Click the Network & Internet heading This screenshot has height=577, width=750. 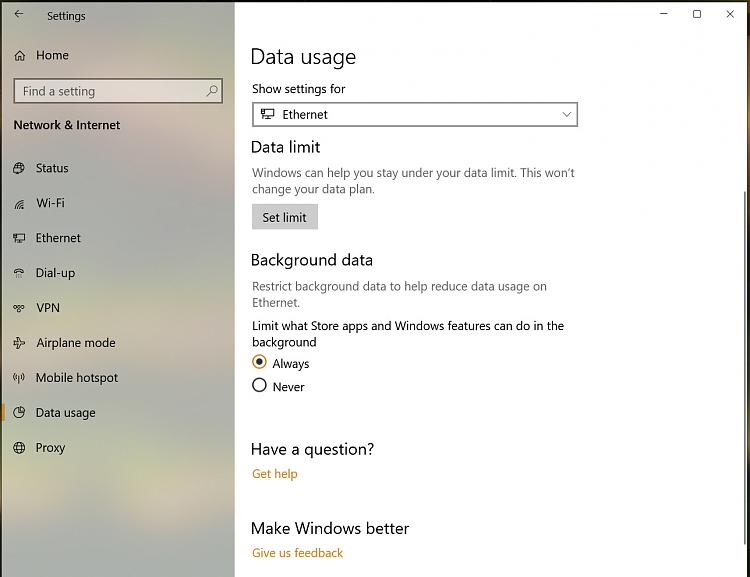pyautogui.click(x=67, y=125)
